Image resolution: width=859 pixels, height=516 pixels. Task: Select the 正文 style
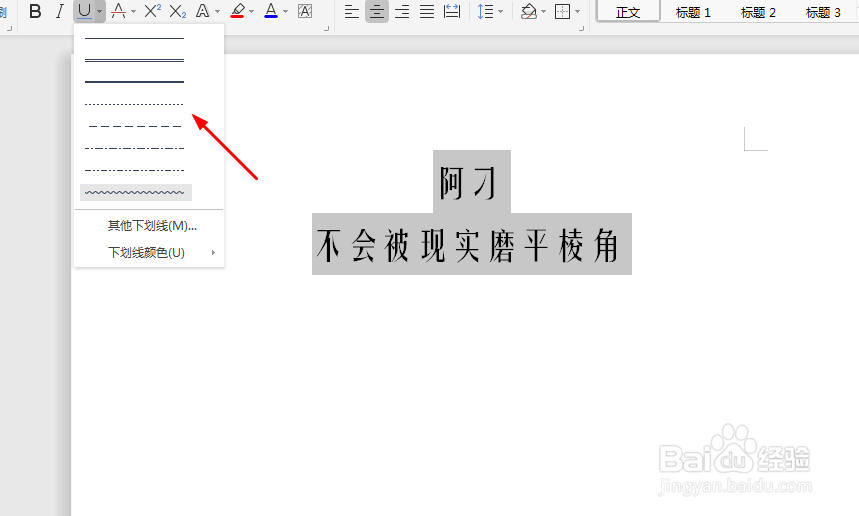tap(628, 12)
